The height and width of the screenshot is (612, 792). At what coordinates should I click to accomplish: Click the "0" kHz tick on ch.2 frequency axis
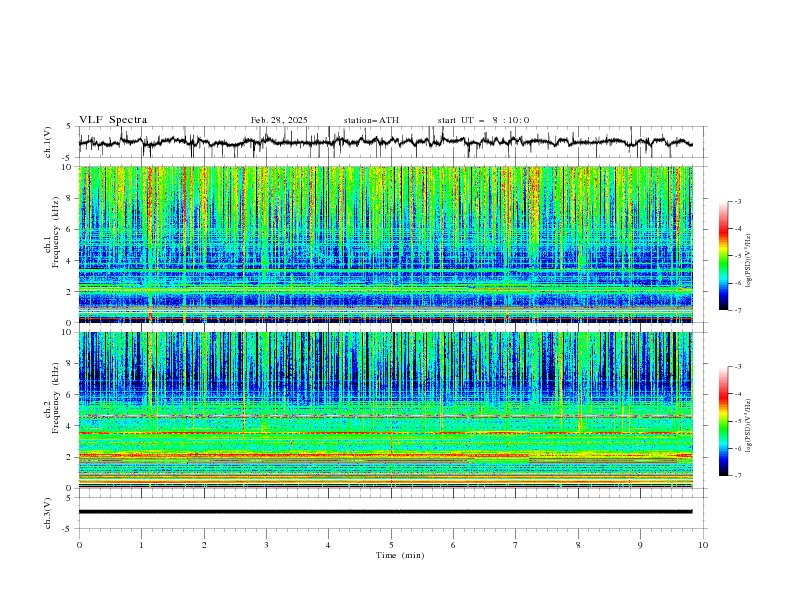[x=71, y=488]
